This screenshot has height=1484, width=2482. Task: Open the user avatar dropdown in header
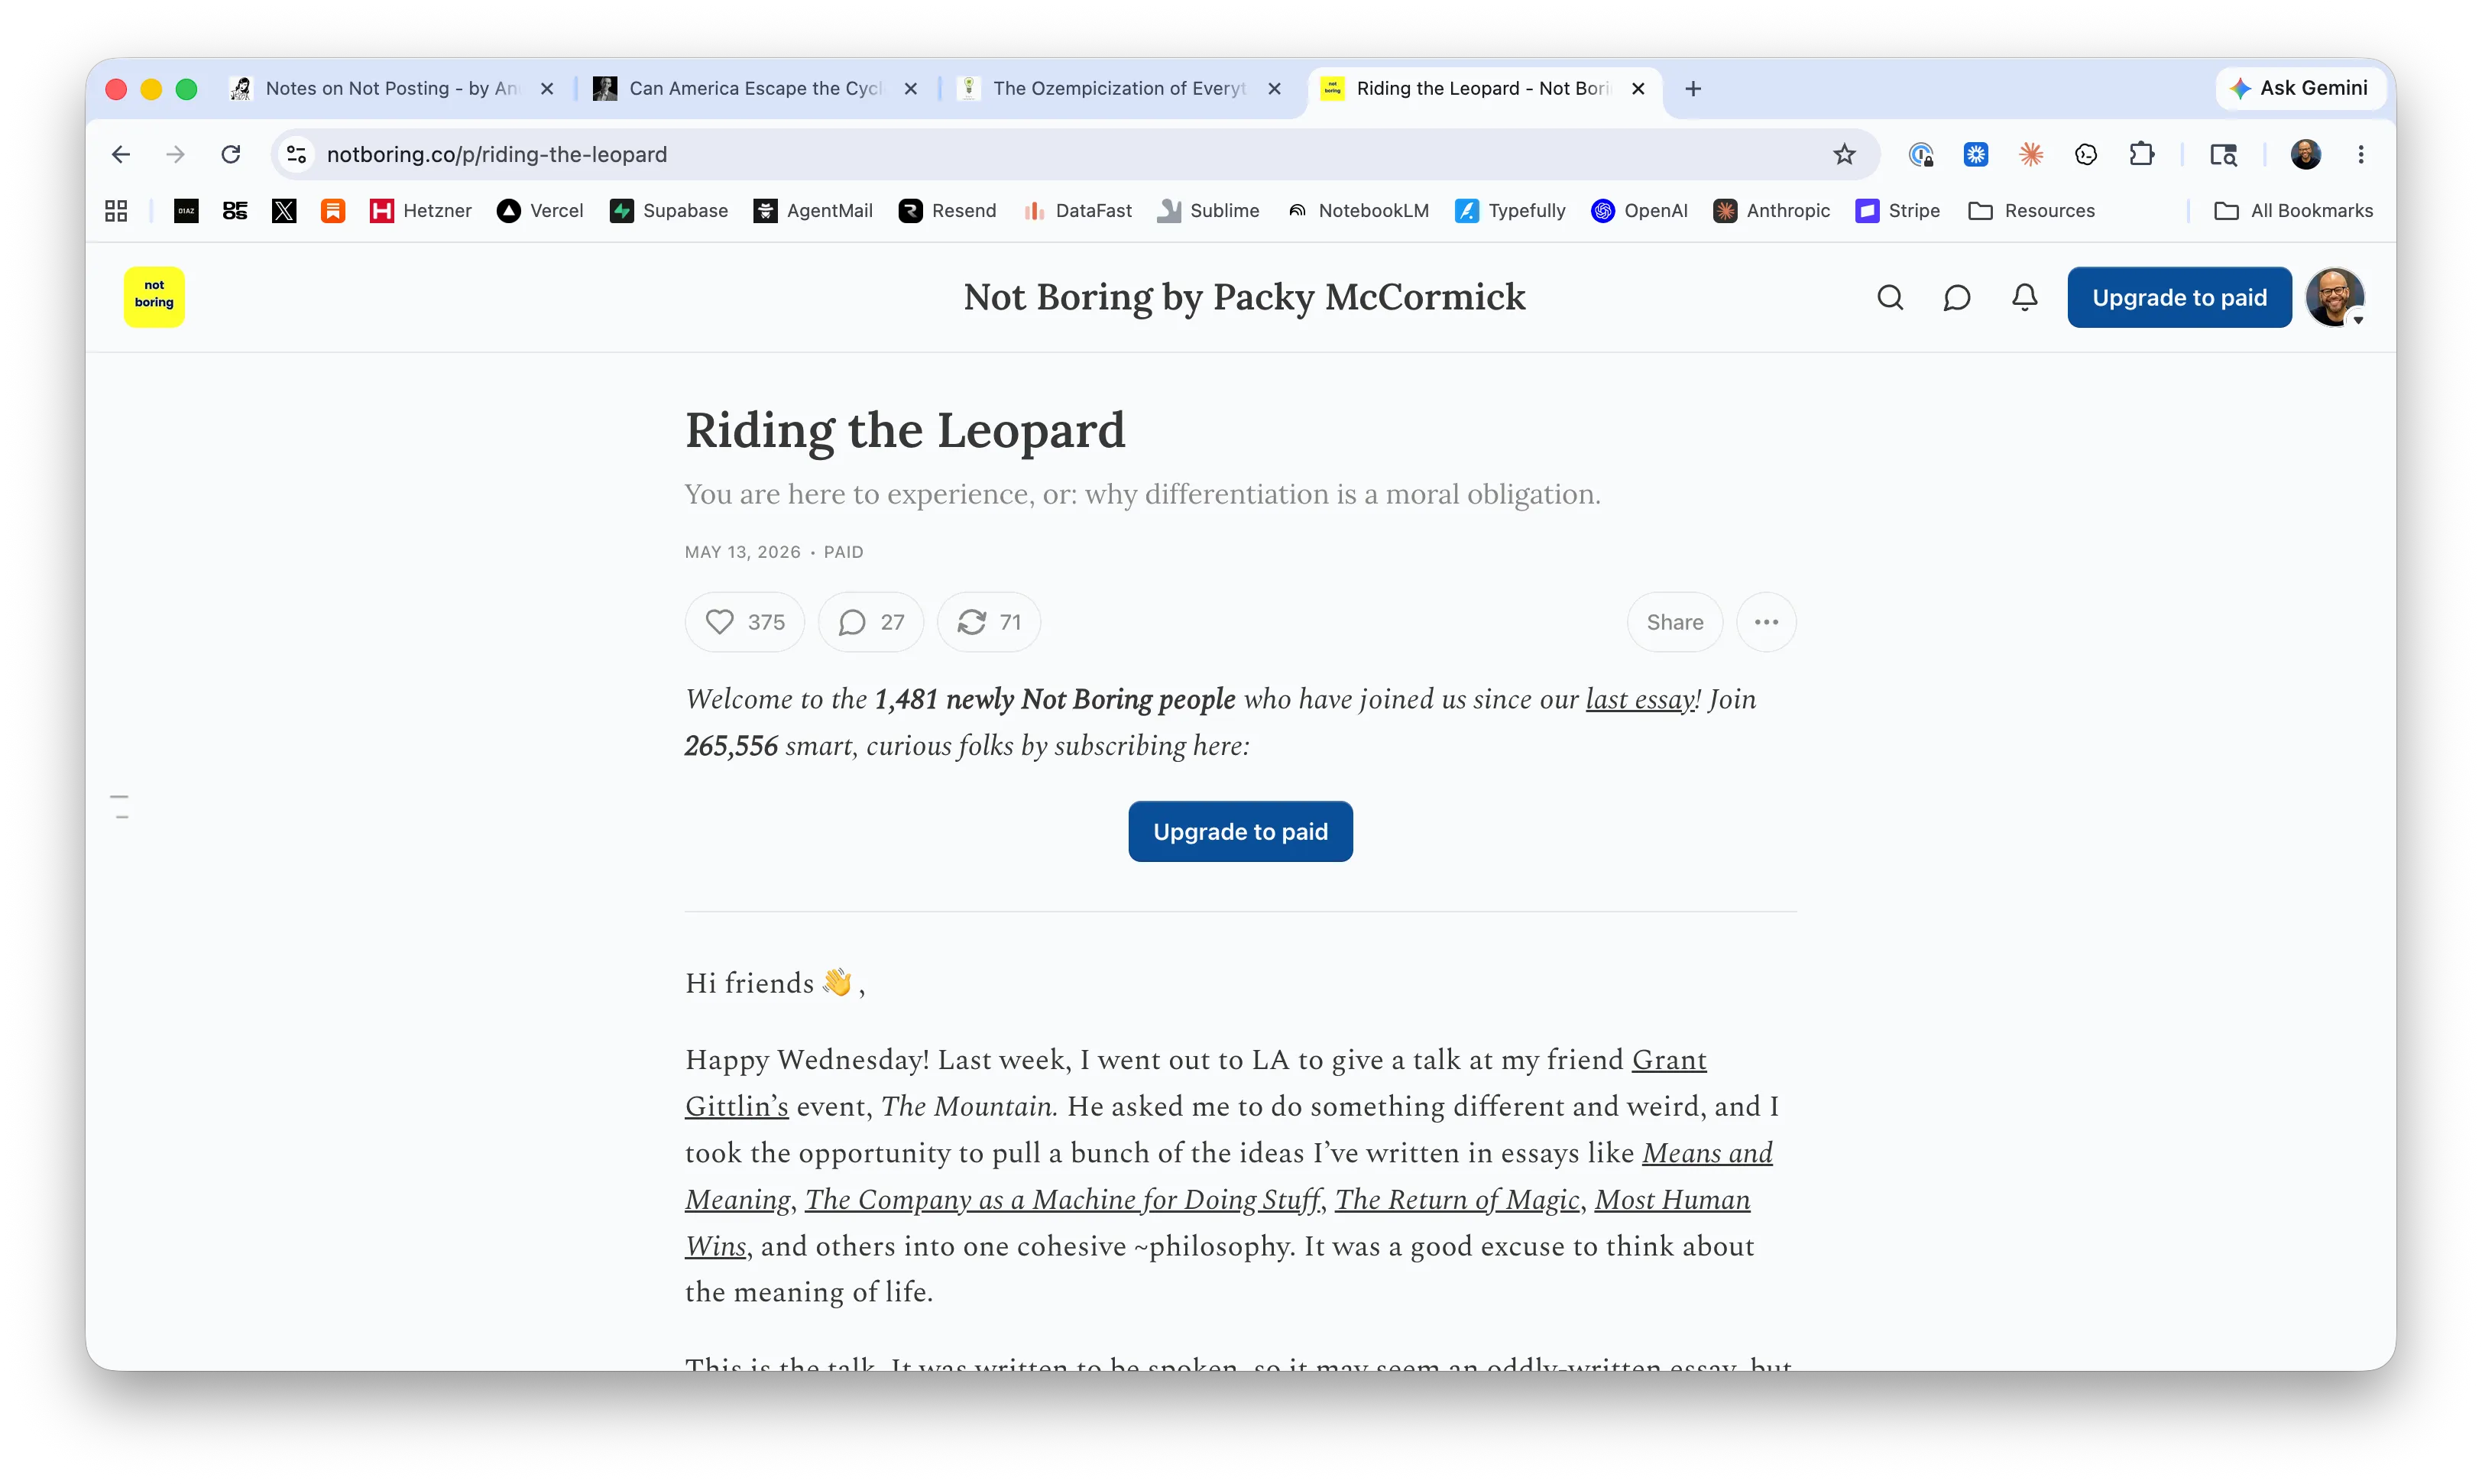pyautogui.click(x=2336, y=297)
